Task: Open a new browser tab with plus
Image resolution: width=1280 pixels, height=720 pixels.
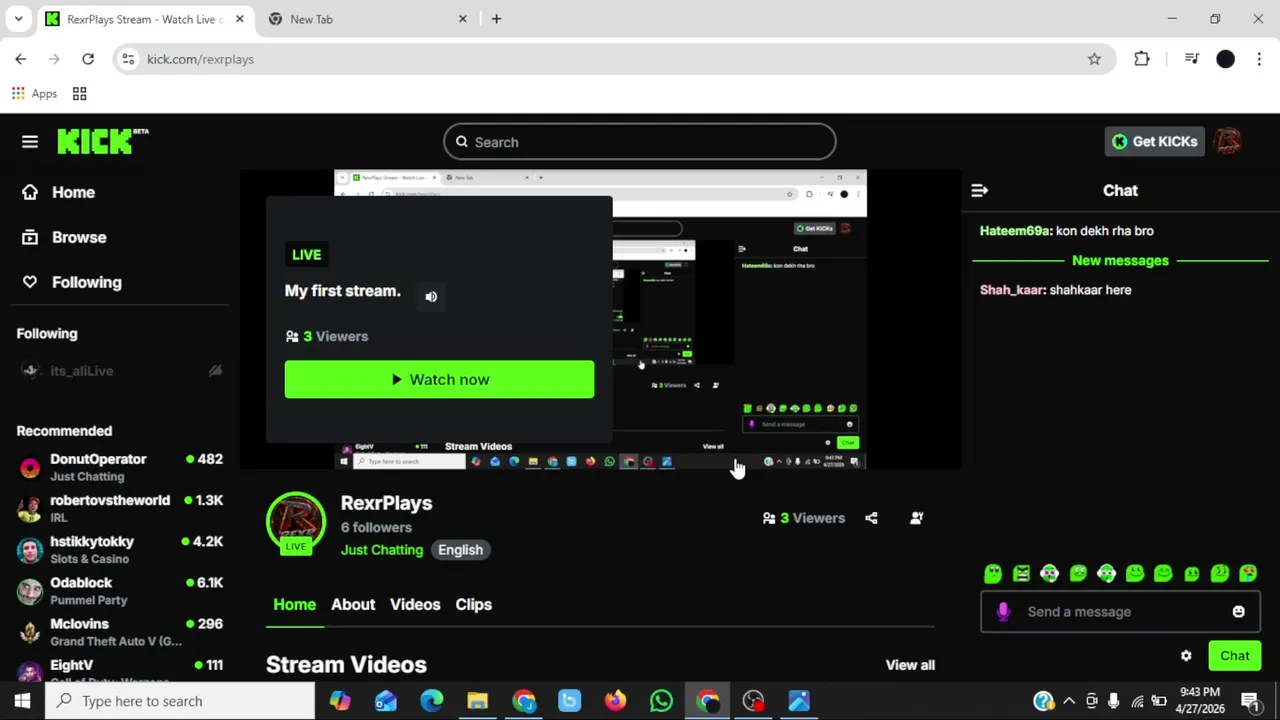Action: [x=496, y=19]
